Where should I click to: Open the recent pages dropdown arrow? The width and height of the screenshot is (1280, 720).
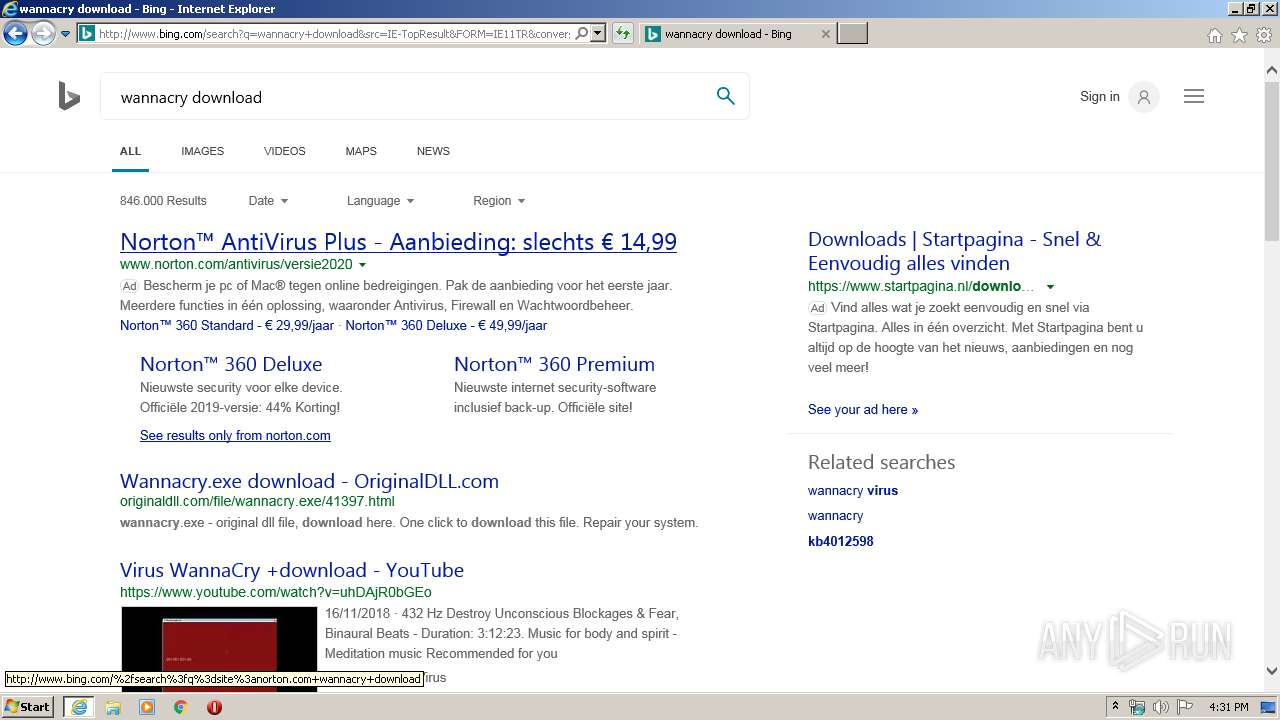(65, 34)
